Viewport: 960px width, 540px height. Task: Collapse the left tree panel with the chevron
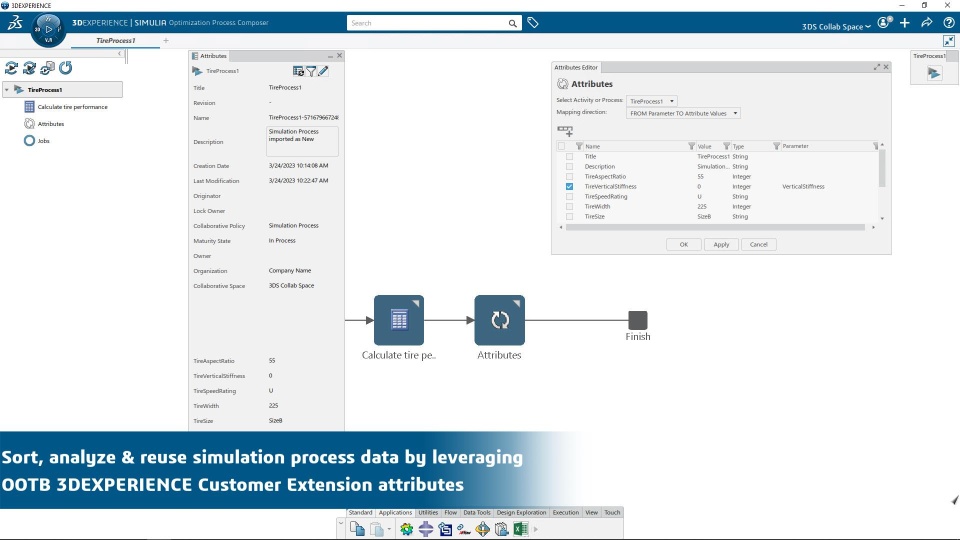[x=120, y=54]
